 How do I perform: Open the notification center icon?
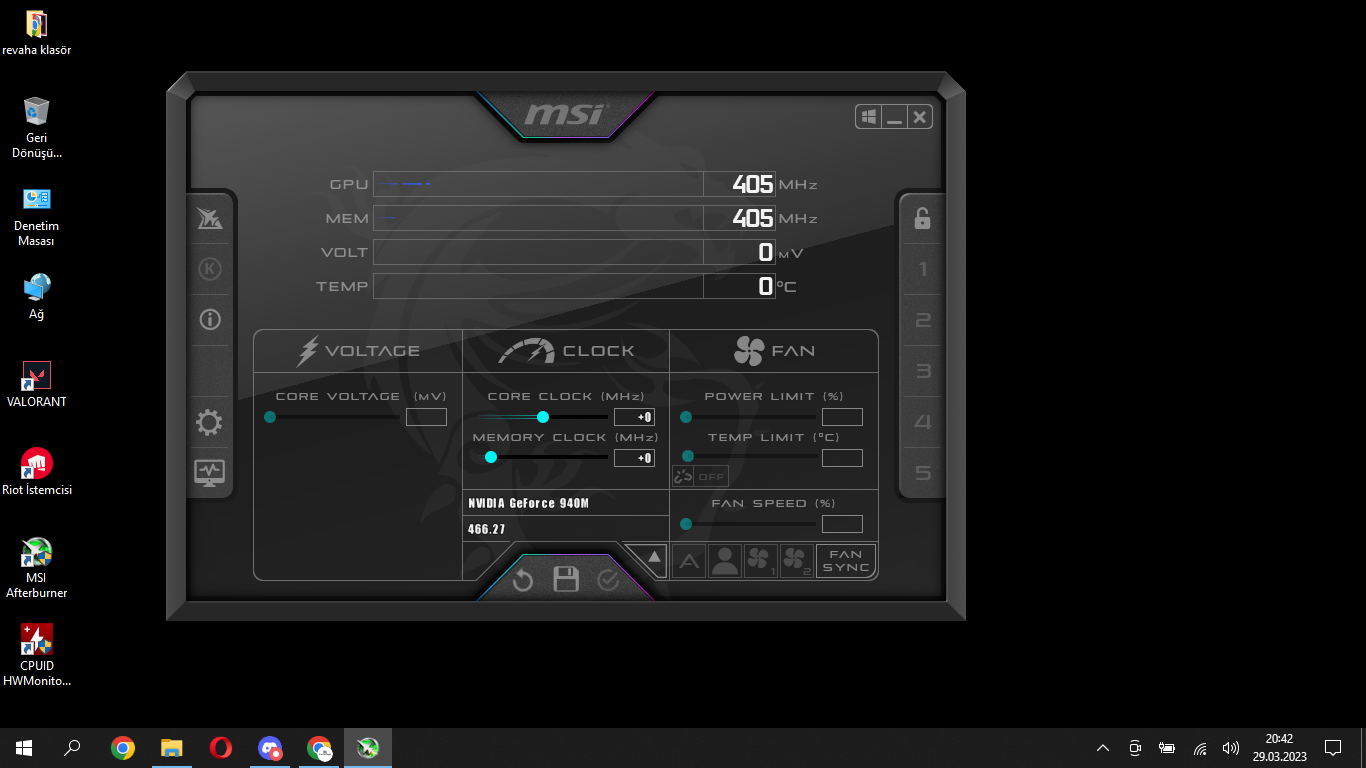(x=1332, y=748)
